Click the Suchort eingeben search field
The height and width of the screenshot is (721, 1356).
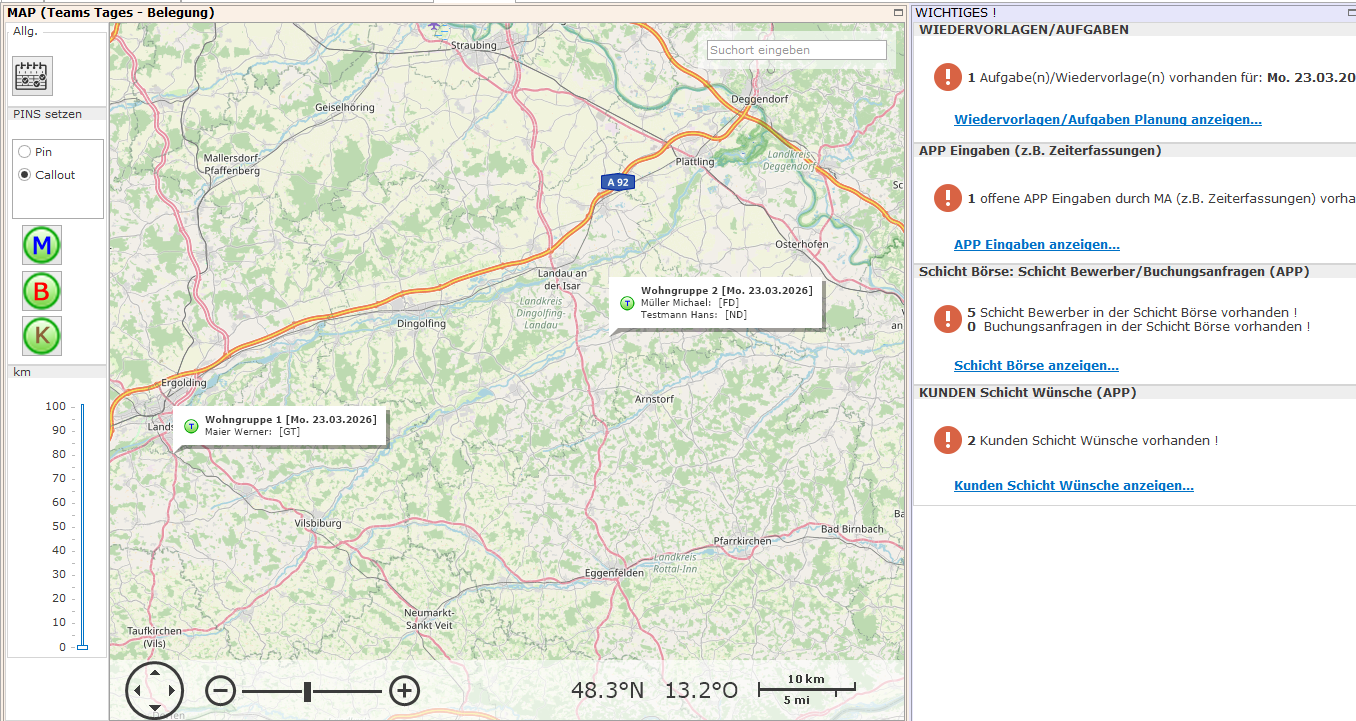(796, 50)
